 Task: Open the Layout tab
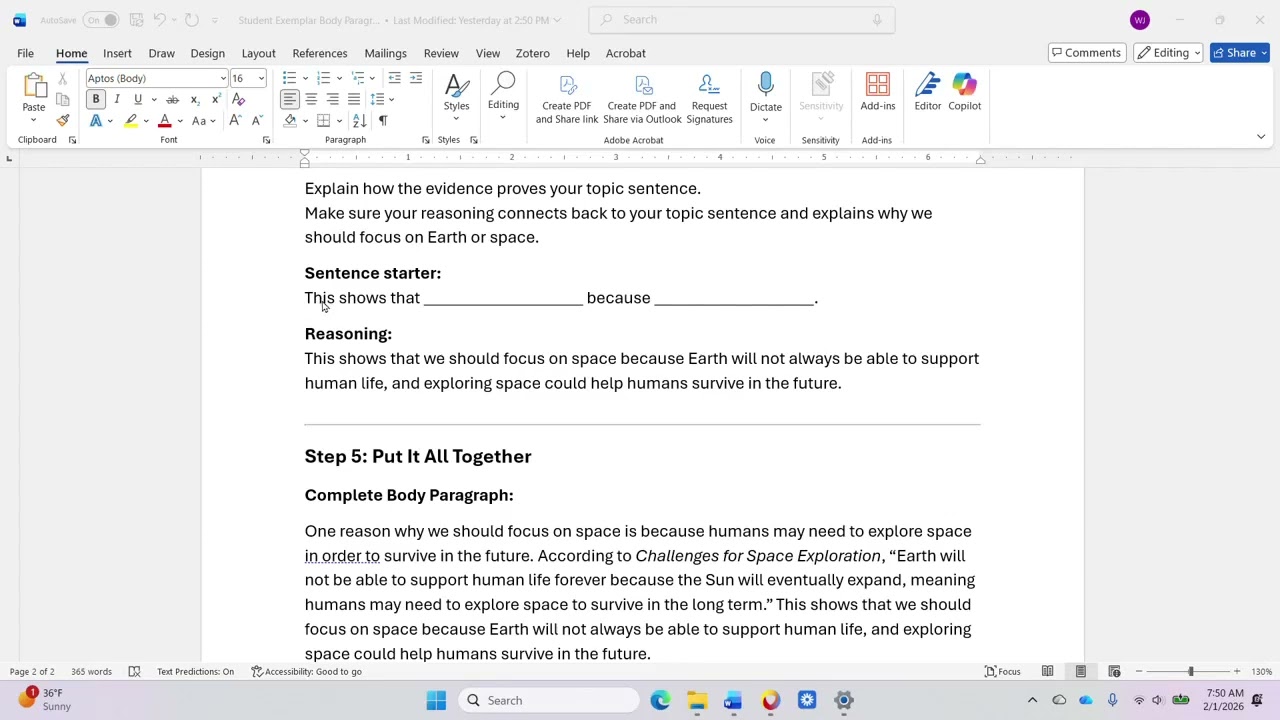coord(258,53)
